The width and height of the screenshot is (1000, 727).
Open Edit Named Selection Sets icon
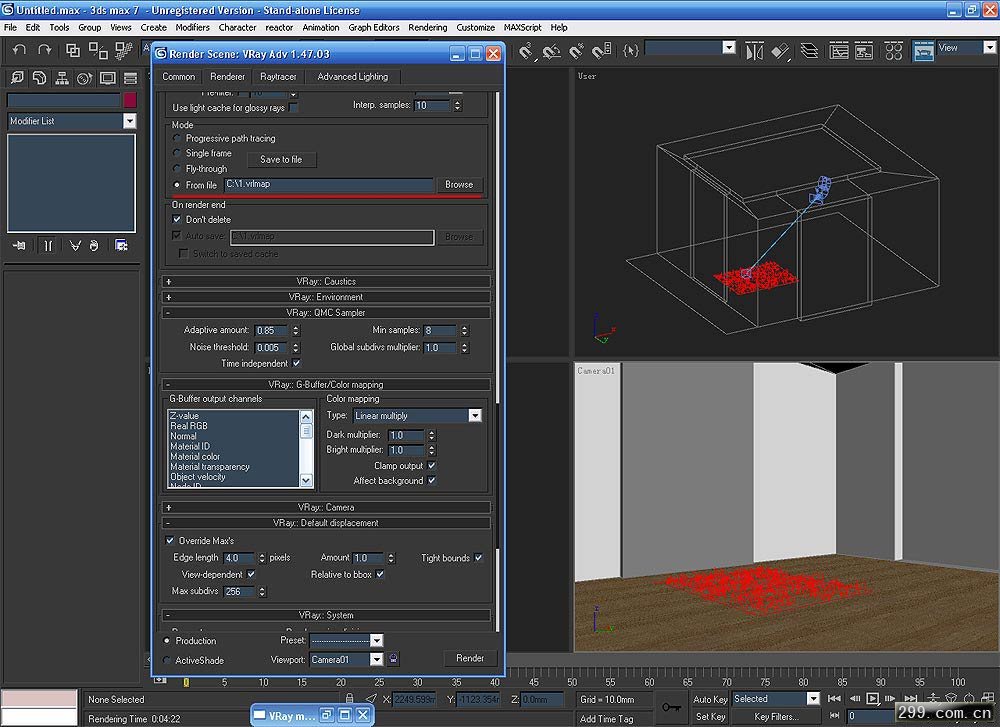(x=631, y=50)
